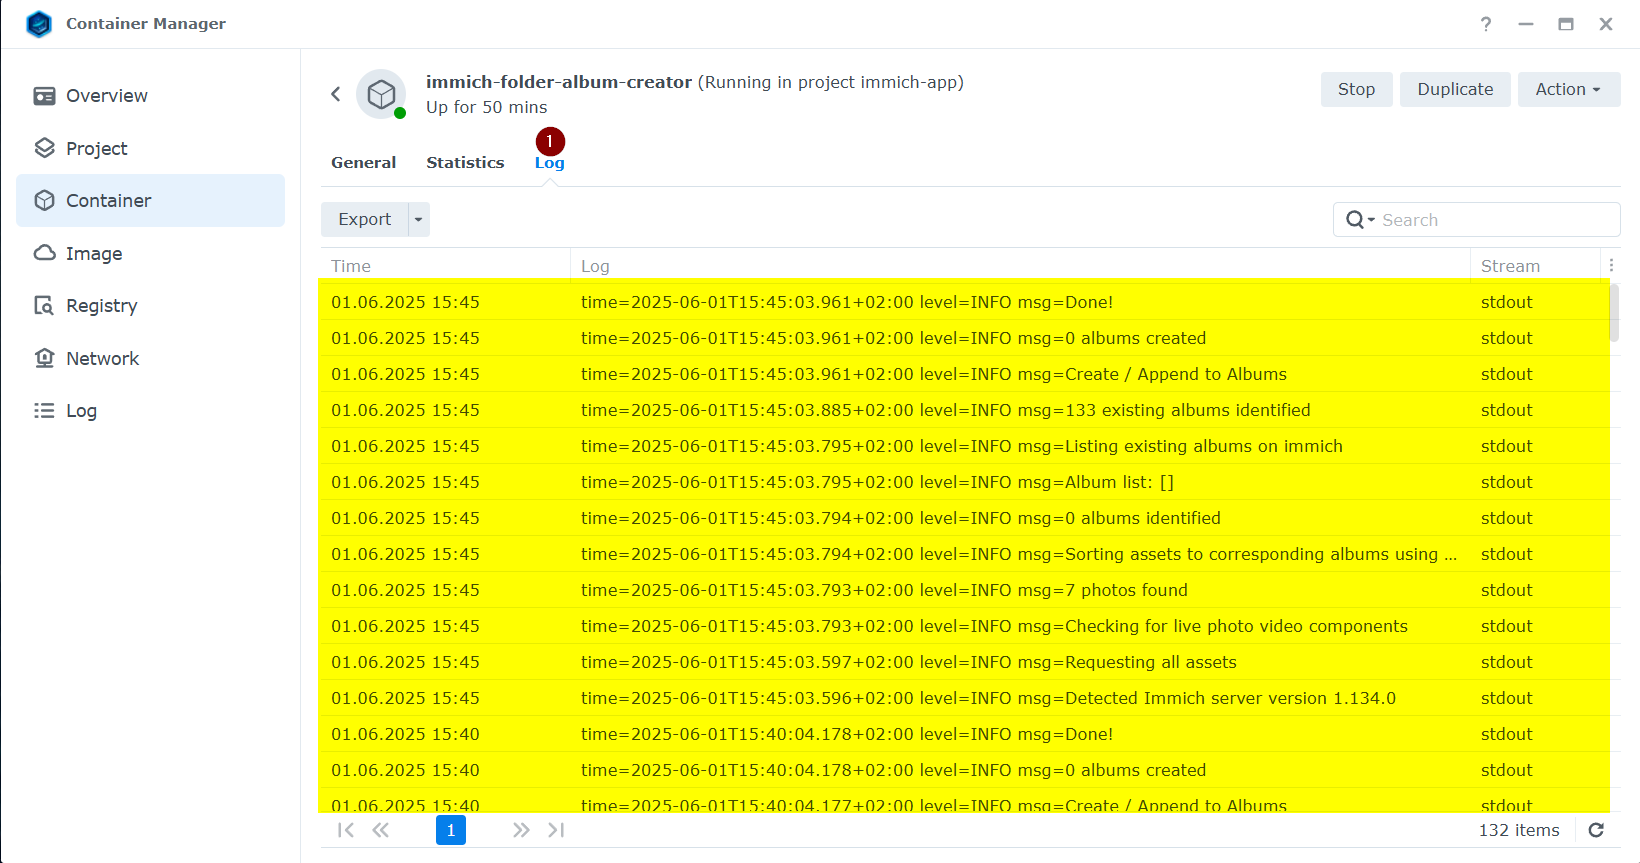Select the Log tab
1640x863 pixels.
coord(550,163)
